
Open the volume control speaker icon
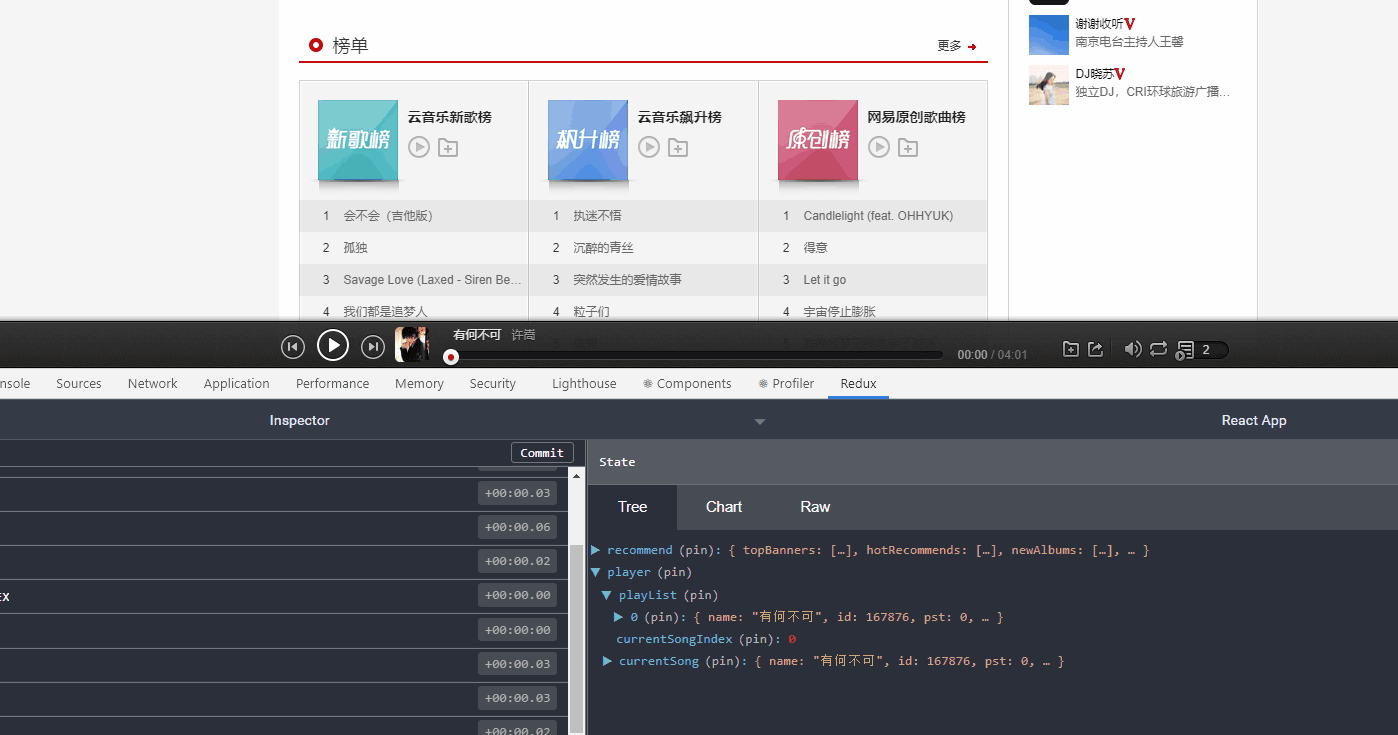point(1133,349)
